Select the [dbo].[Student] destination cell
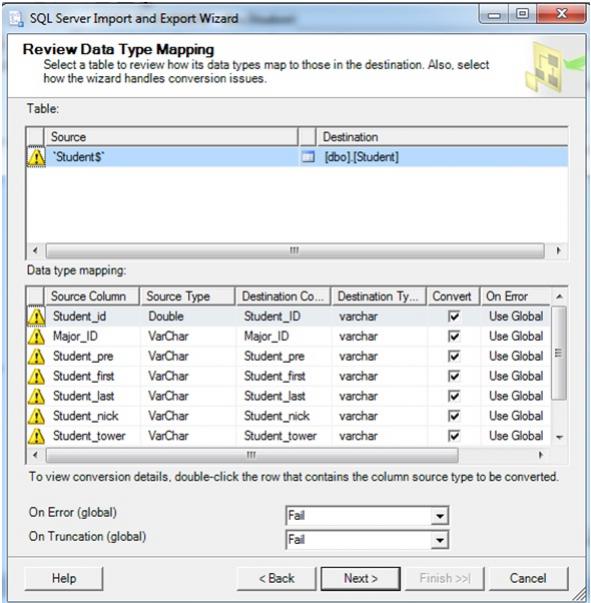 442,157
